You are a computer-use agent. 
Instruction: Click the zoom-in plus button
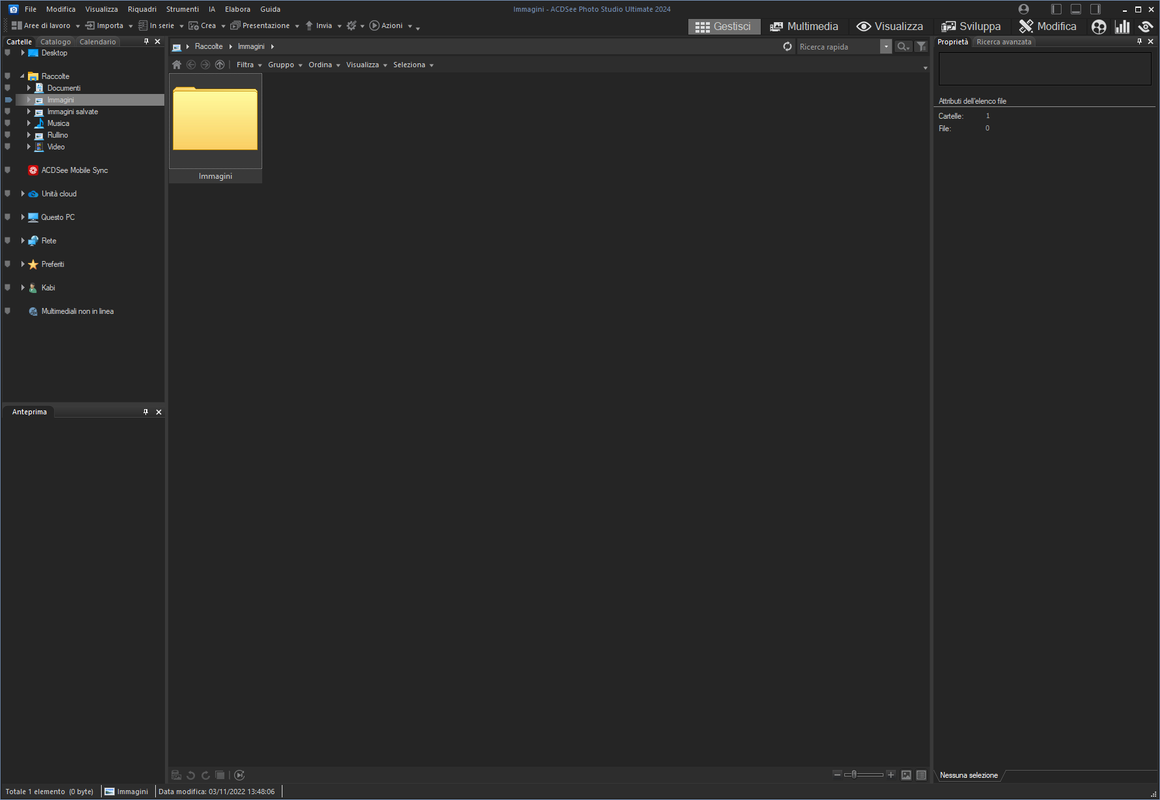tap(890, 775)
